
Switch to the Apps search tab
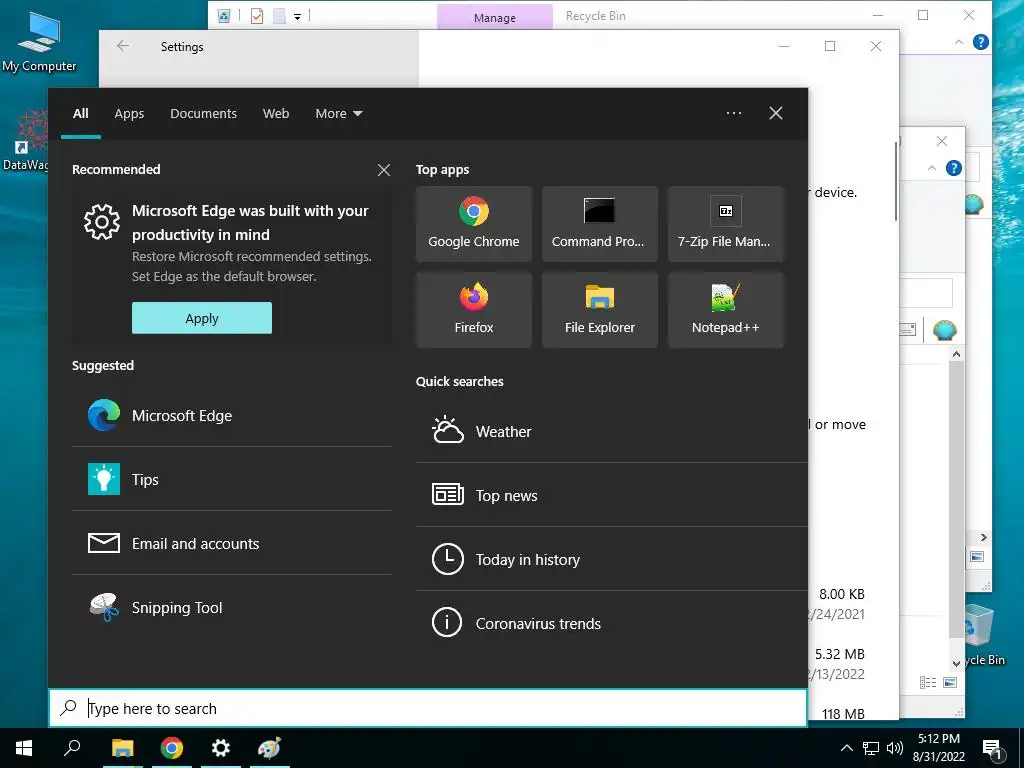129,114
